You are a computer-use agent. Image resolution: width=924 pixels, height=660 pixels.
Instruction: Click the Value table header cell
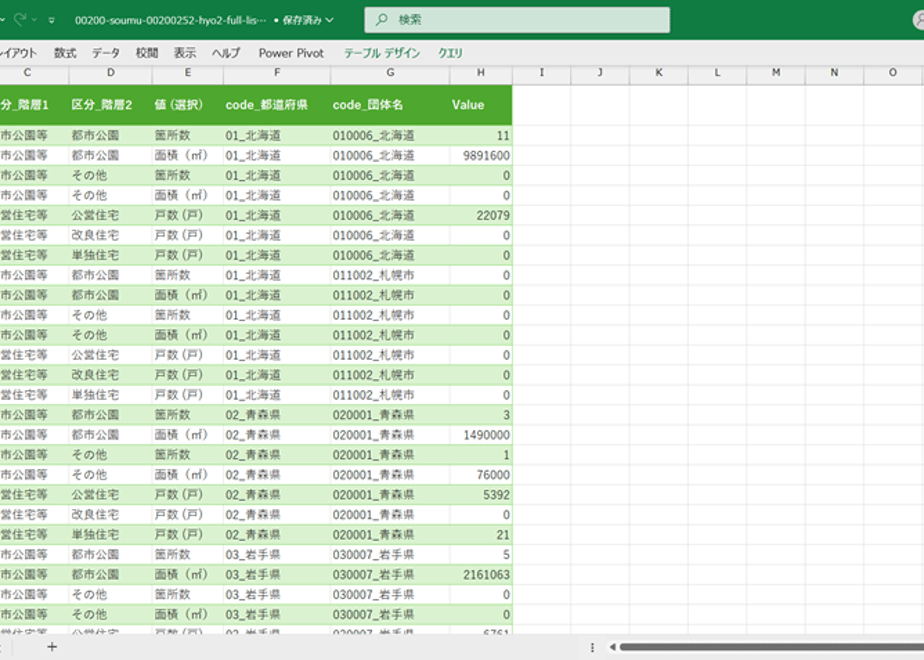pyautogui.click(x=481, y=105)
